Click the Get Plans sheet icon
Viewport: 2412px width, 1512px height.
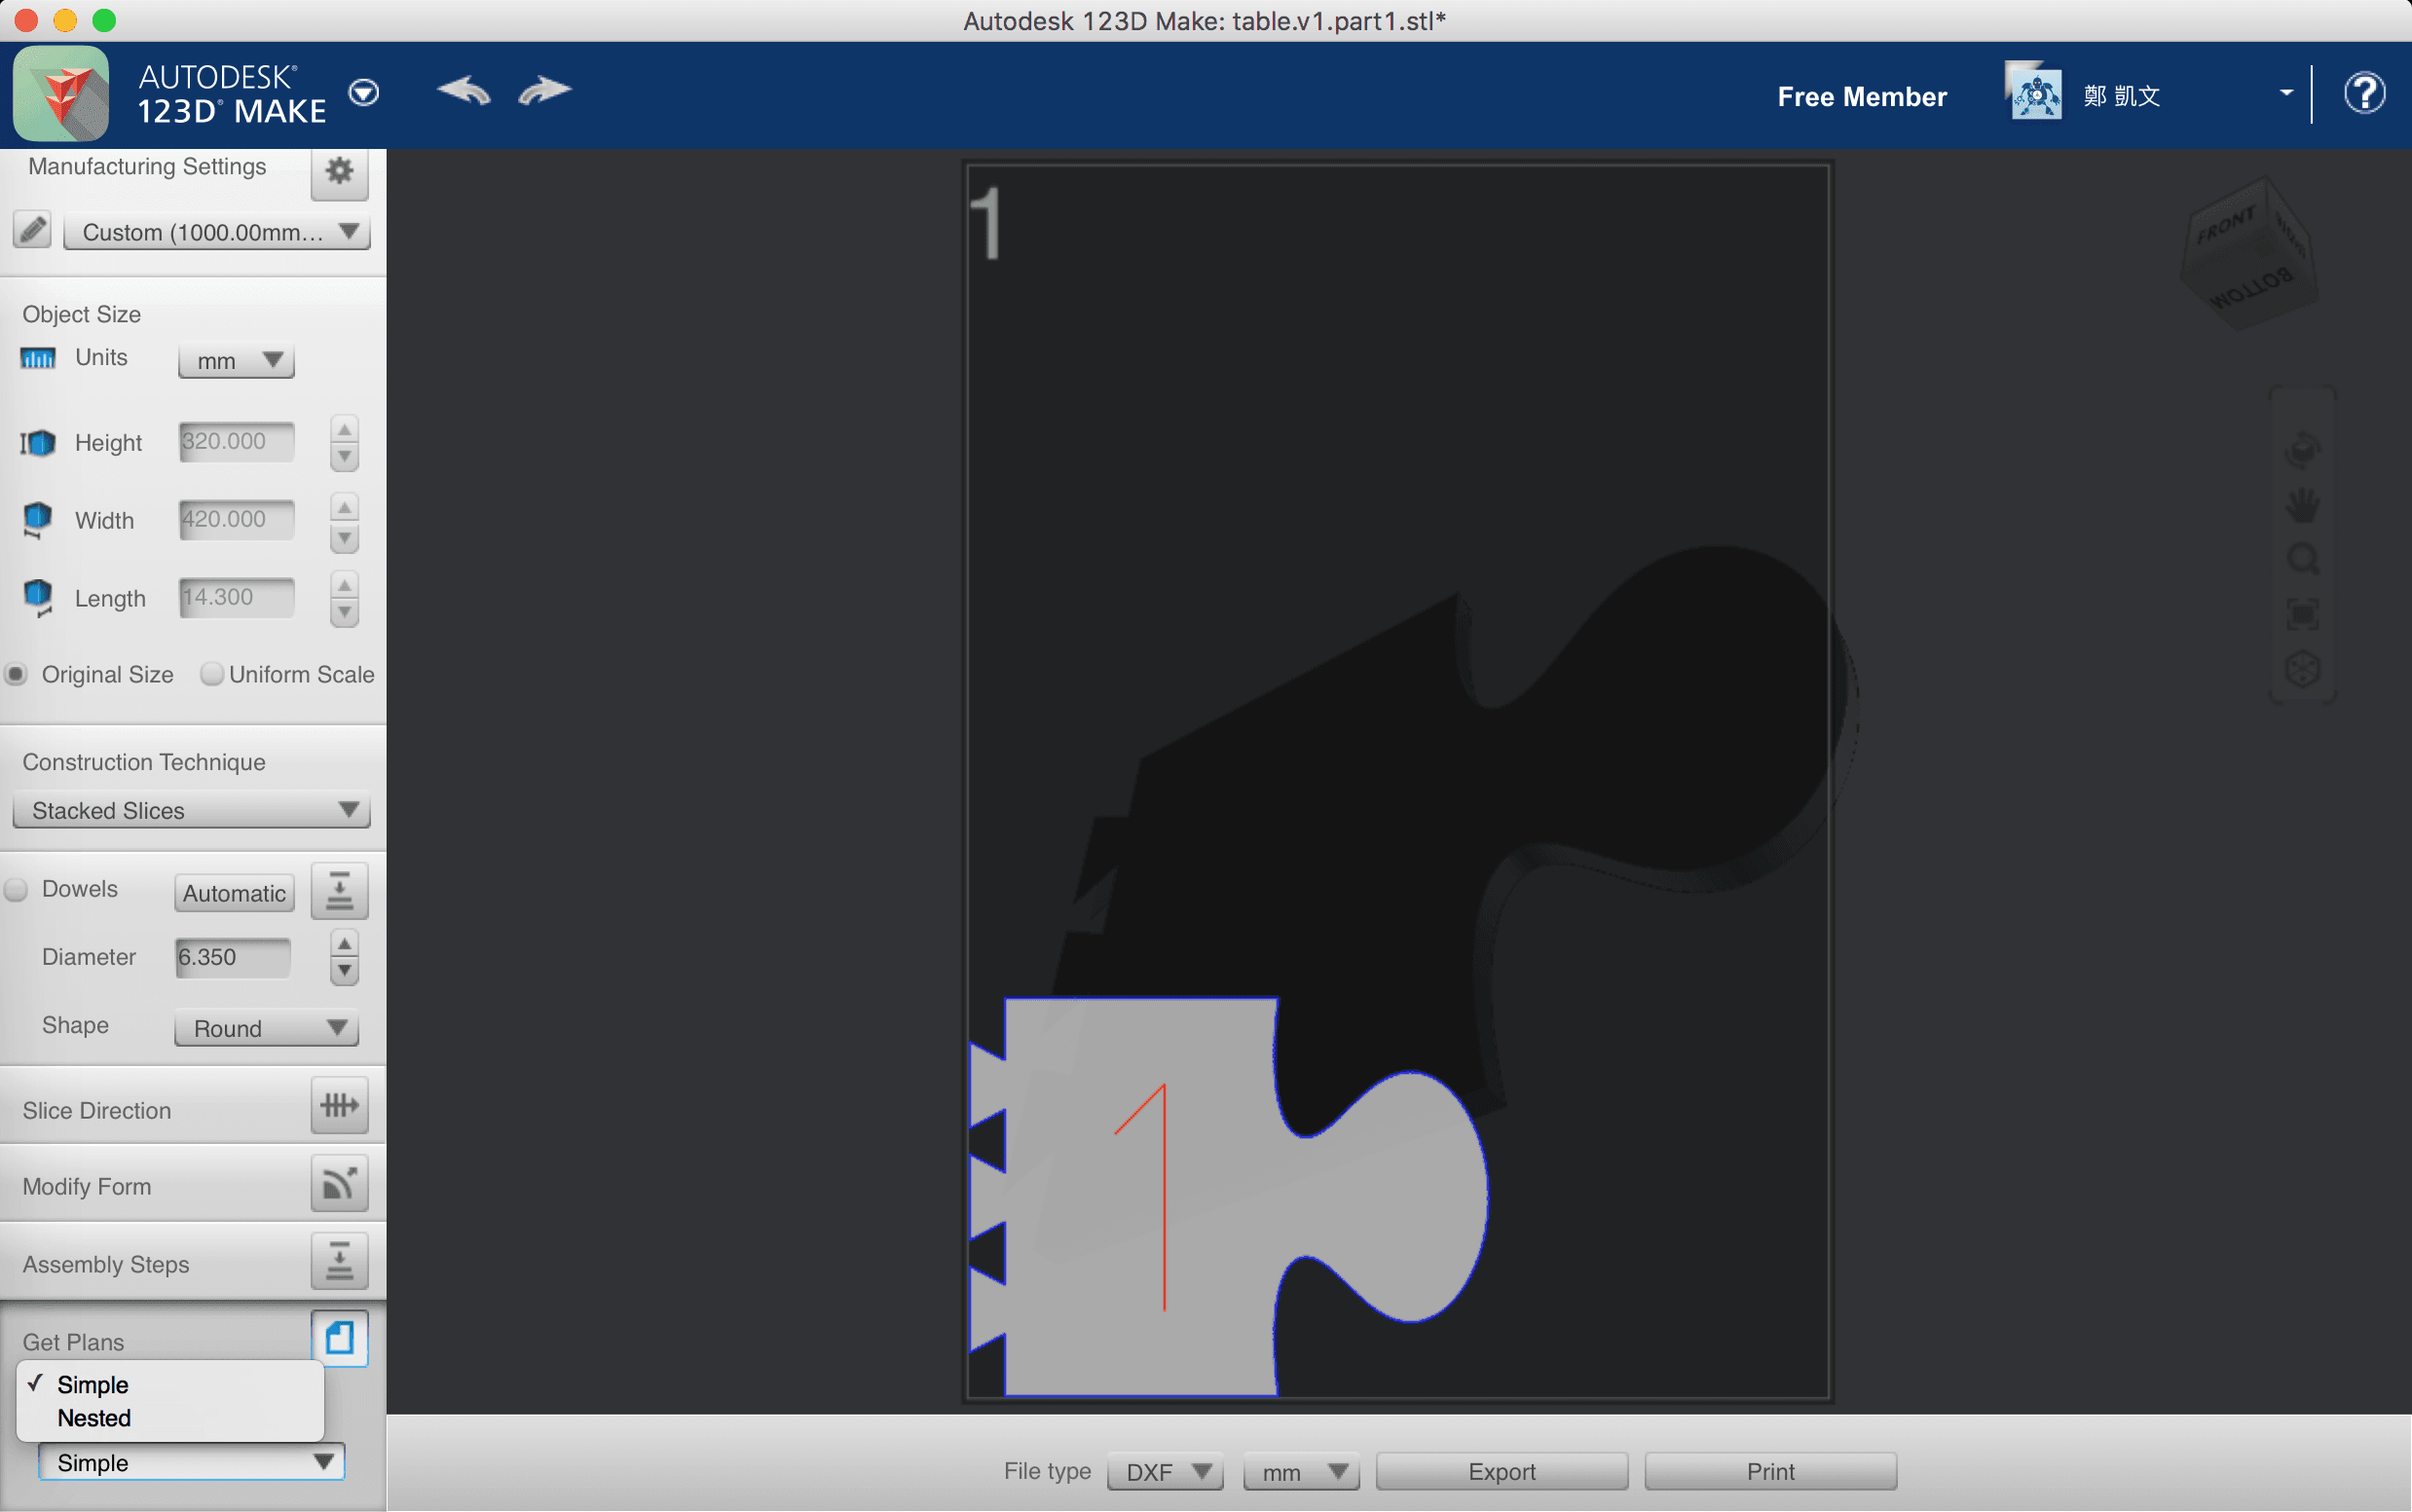[339, 1338]
